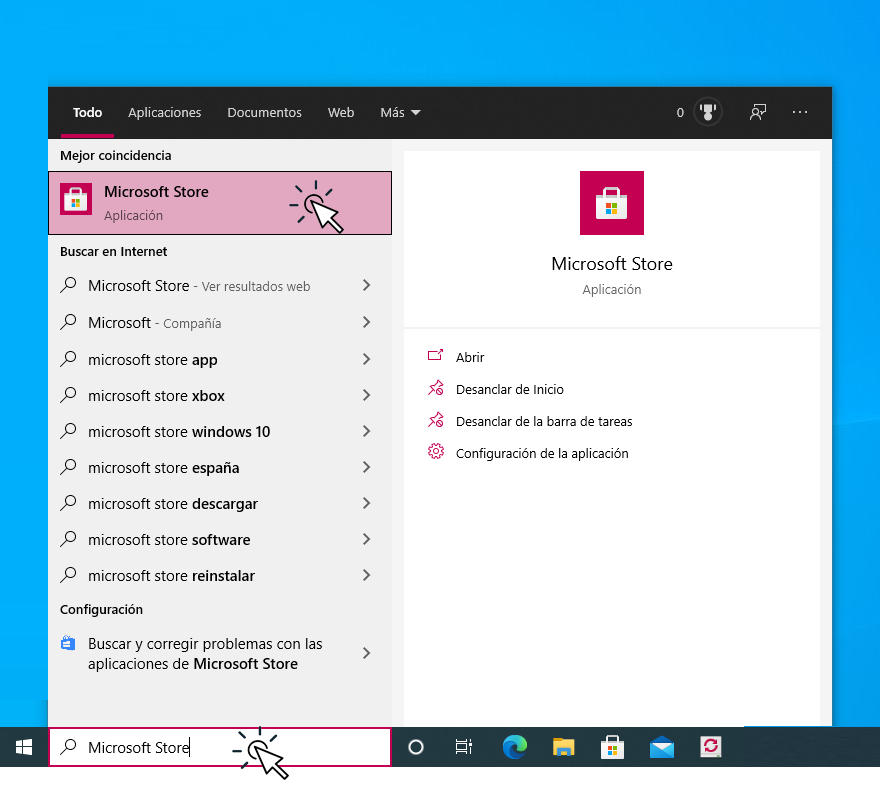Click the magnifier icon in search box
Image resolution: width=880 pixels, height=800 pixels.
pos(68,747)
